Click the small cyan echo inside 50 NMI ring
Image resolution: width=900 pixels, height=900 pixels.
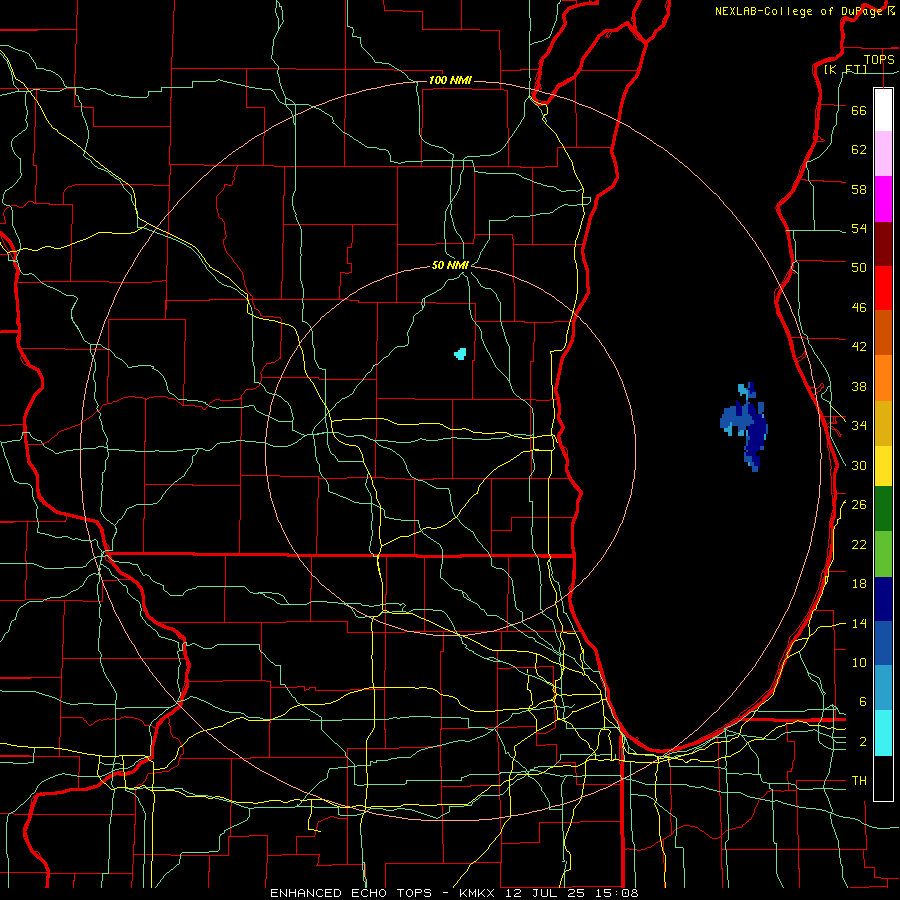pyautogui.click(x=460, y=354)
